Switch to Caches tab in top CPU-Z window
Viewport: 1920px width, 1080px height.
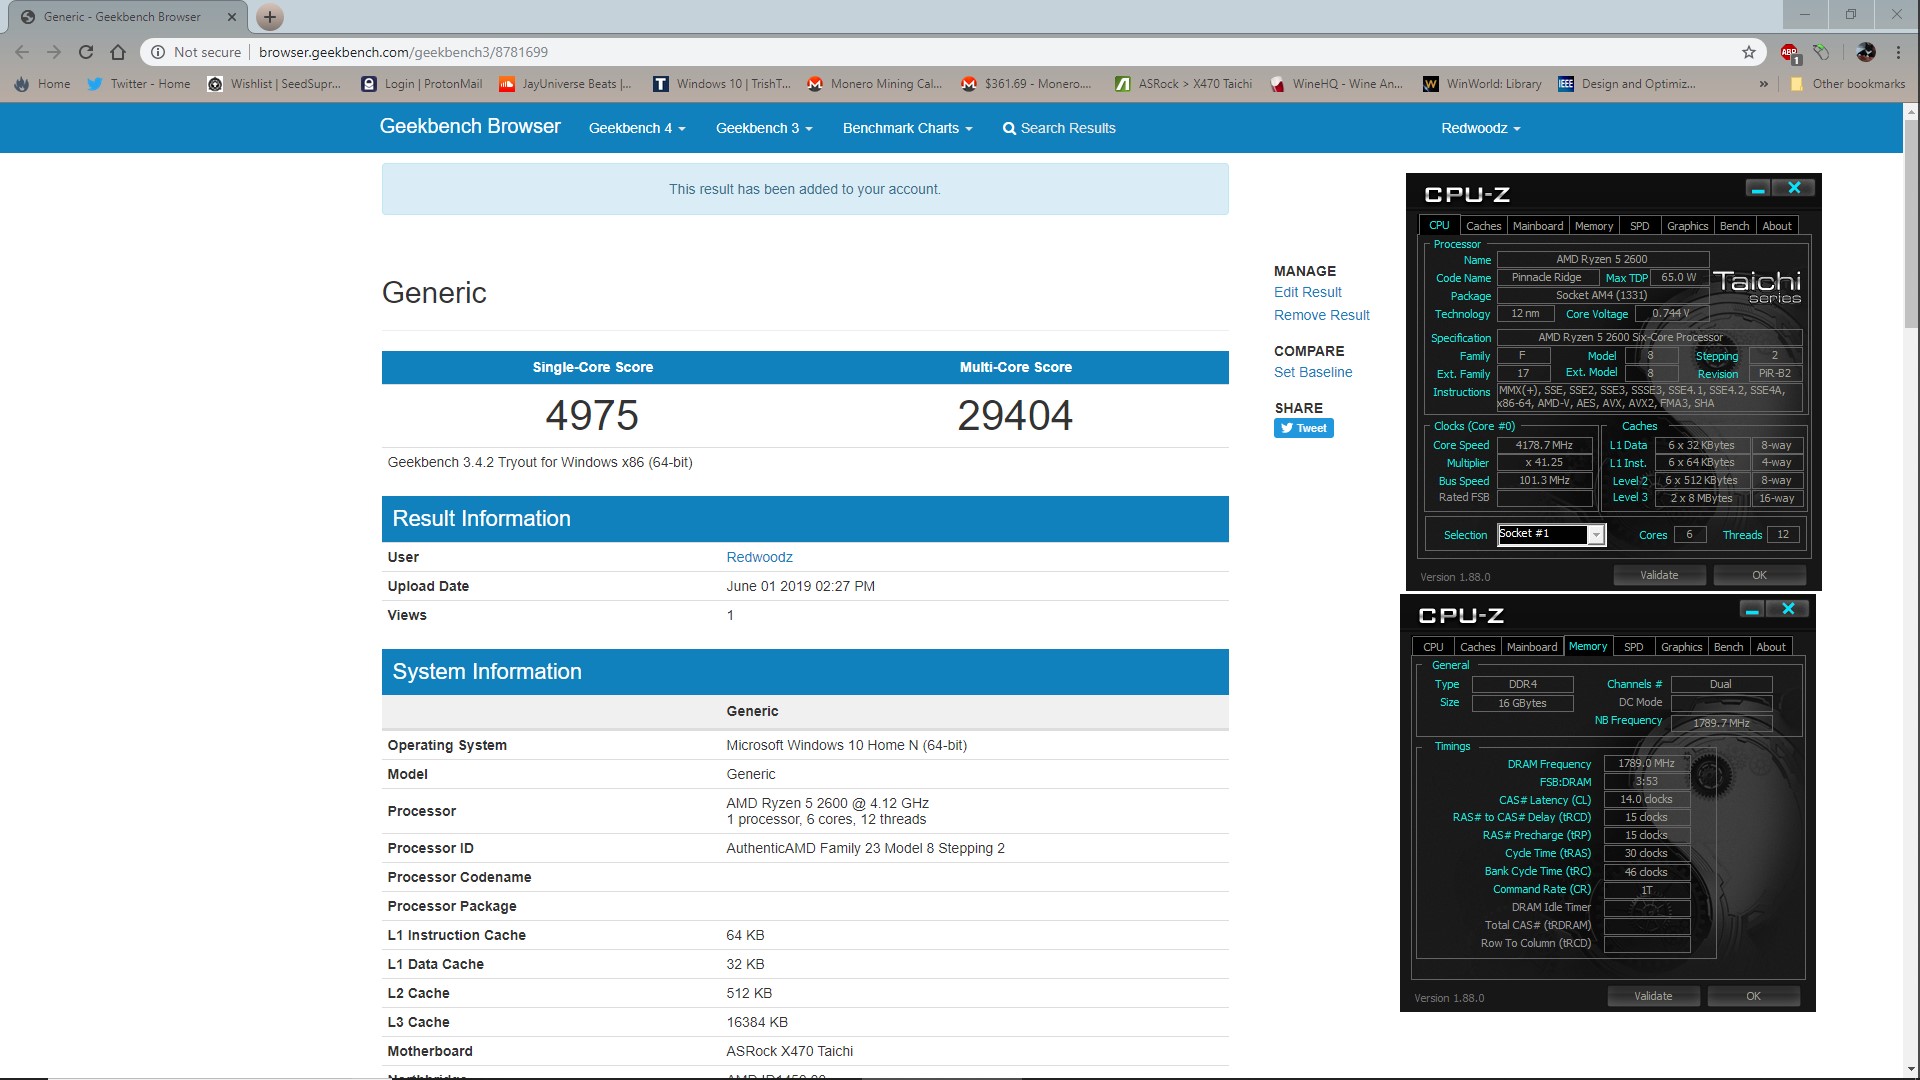(x=1483, y=226)
